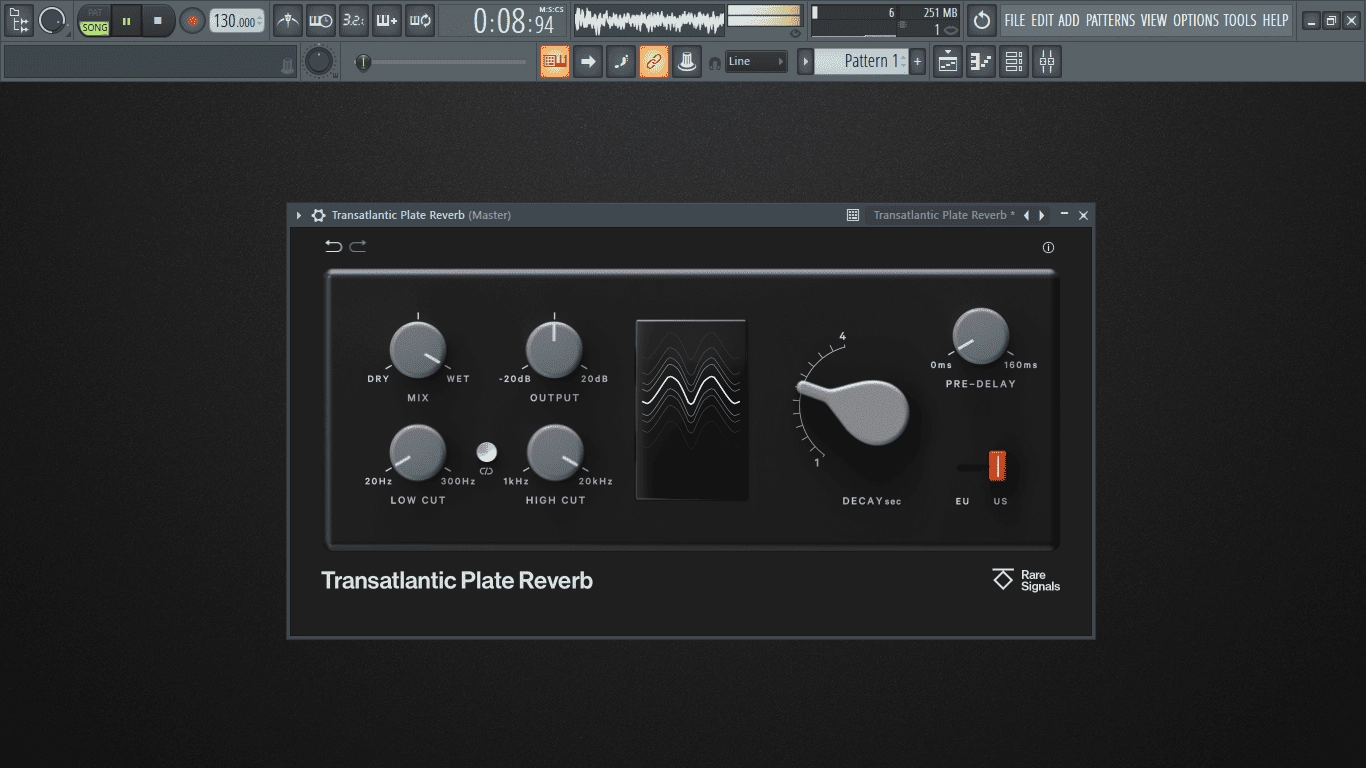The width and height of the screenshot is (1366, 768).
Task: Toggle the 3.2.1 countdown before recording
Action: click(x=353, y=20)
